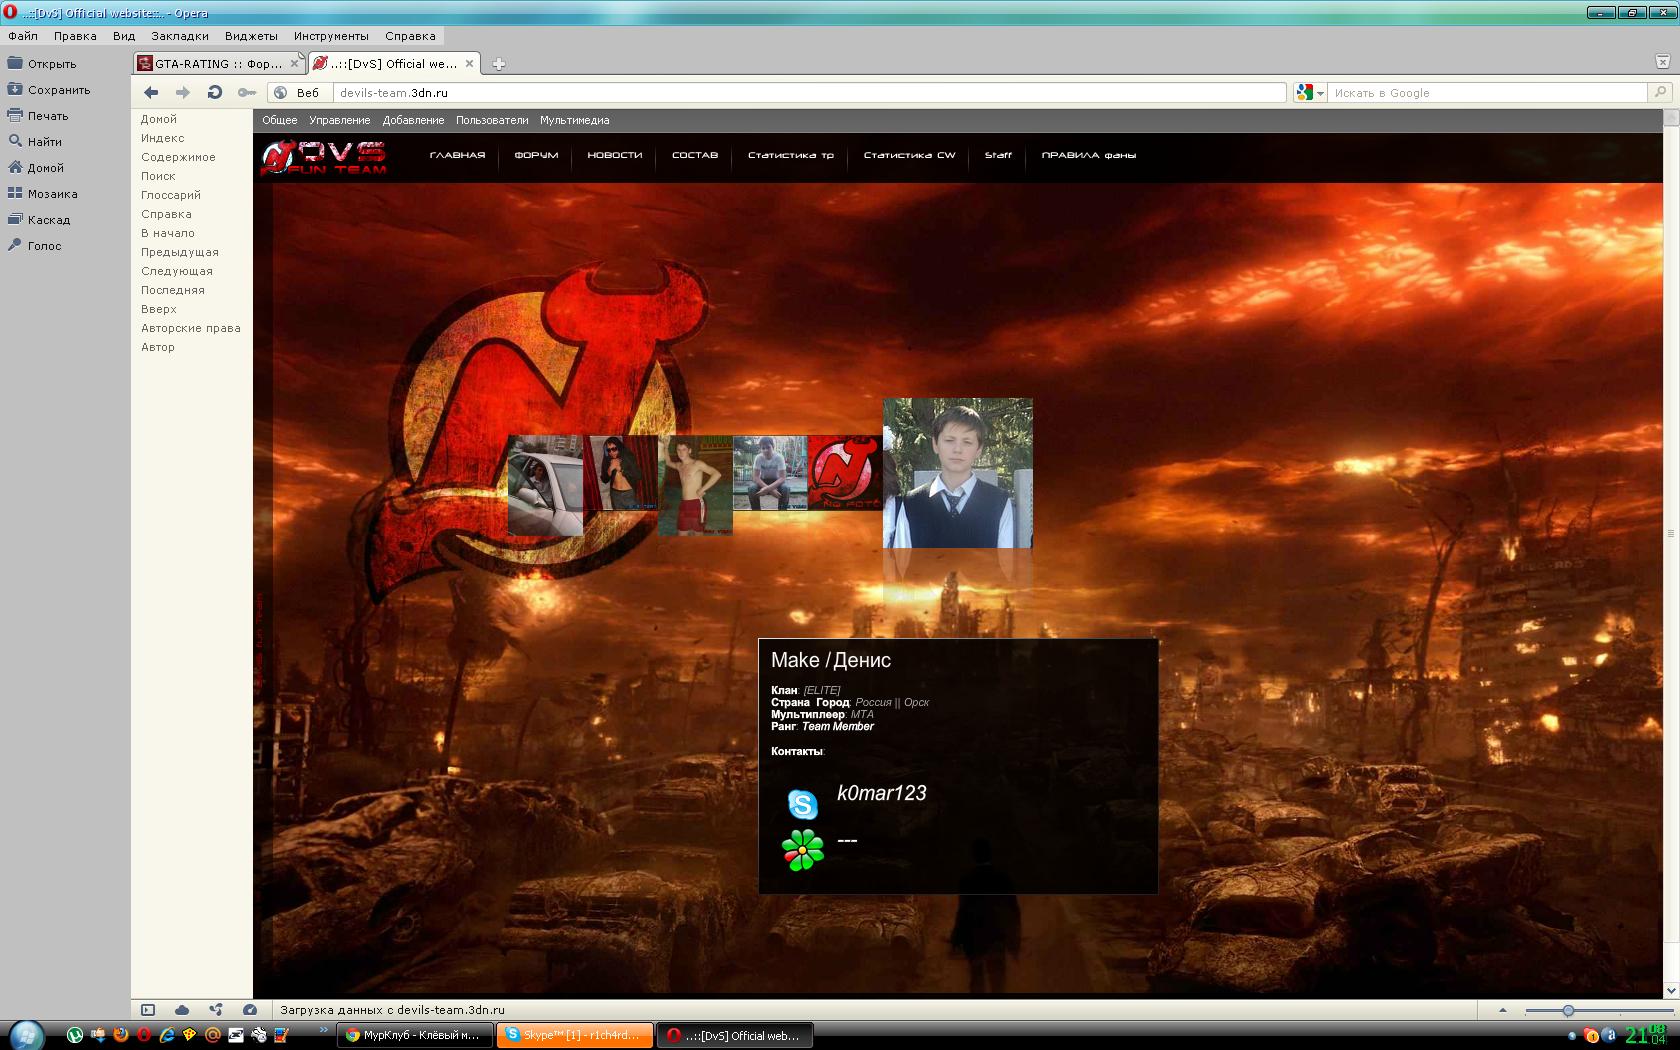Open the Закладки menu
This screenshot has width=1680, height=1050.
(x=180, y=35)
